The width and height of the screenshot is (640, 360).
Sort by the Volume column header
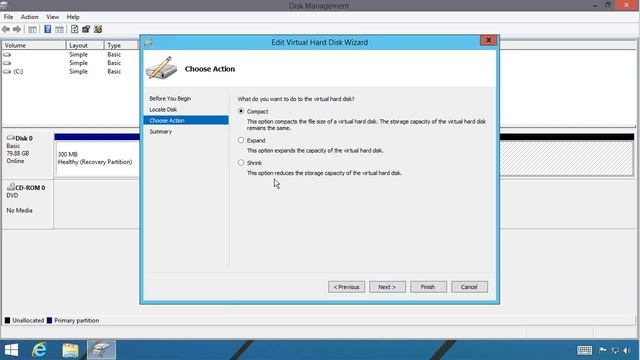pyautogui.click(x=33, y=45)
